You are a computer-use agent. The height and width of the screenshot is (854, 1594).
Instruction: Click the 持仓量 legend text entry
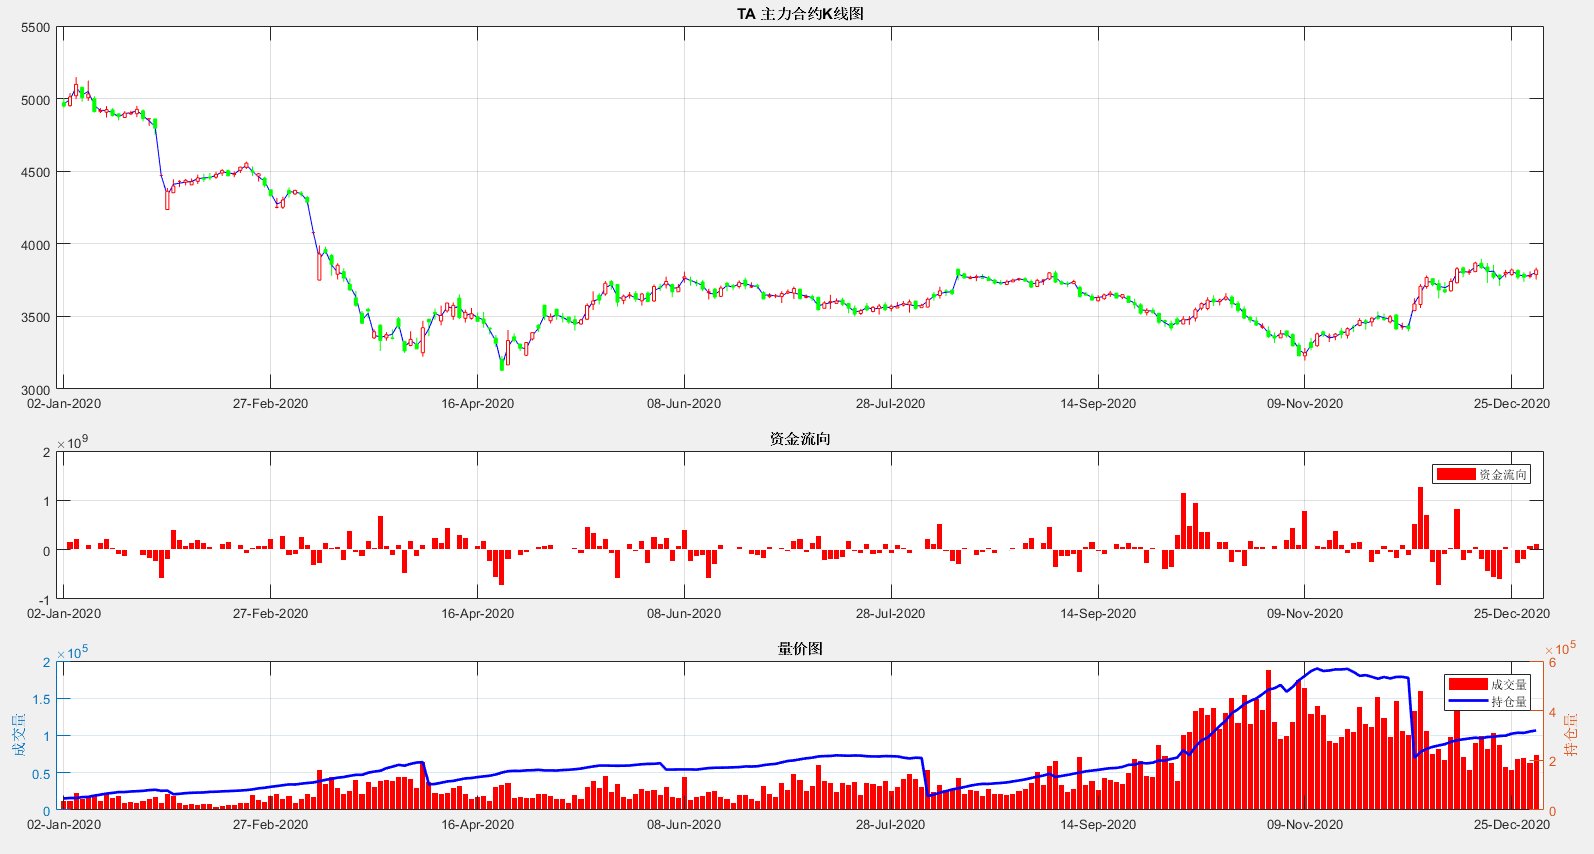(x=1509, y=702)
